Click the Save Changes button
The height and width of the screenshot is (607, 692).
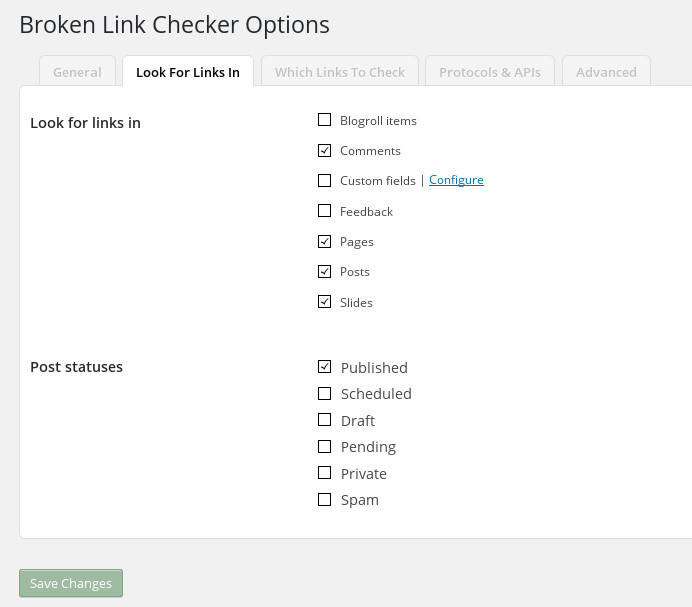71,583
